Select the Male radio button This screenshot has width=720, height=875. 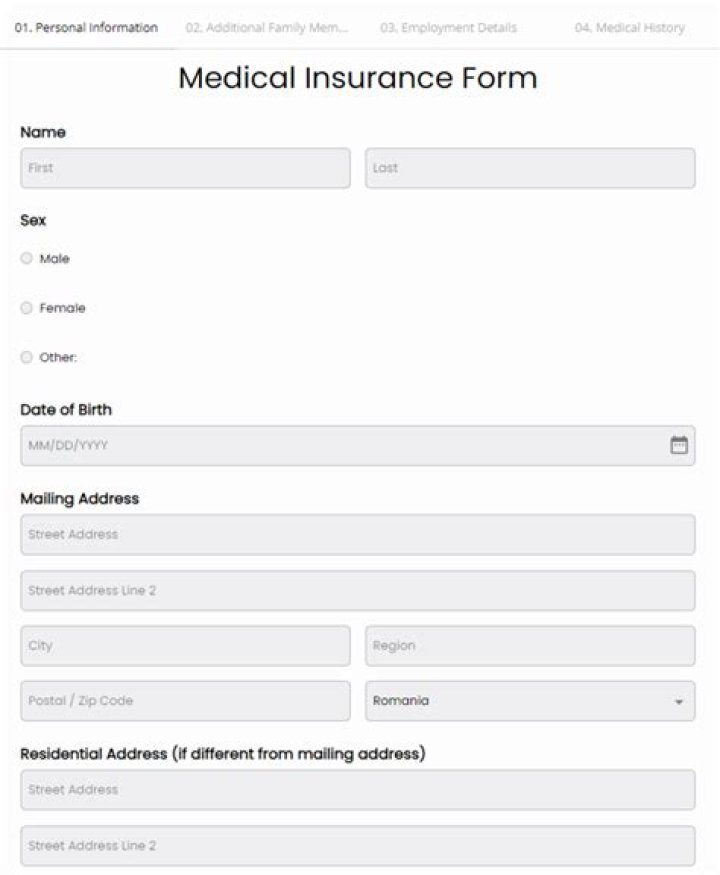tap(26, 258)
